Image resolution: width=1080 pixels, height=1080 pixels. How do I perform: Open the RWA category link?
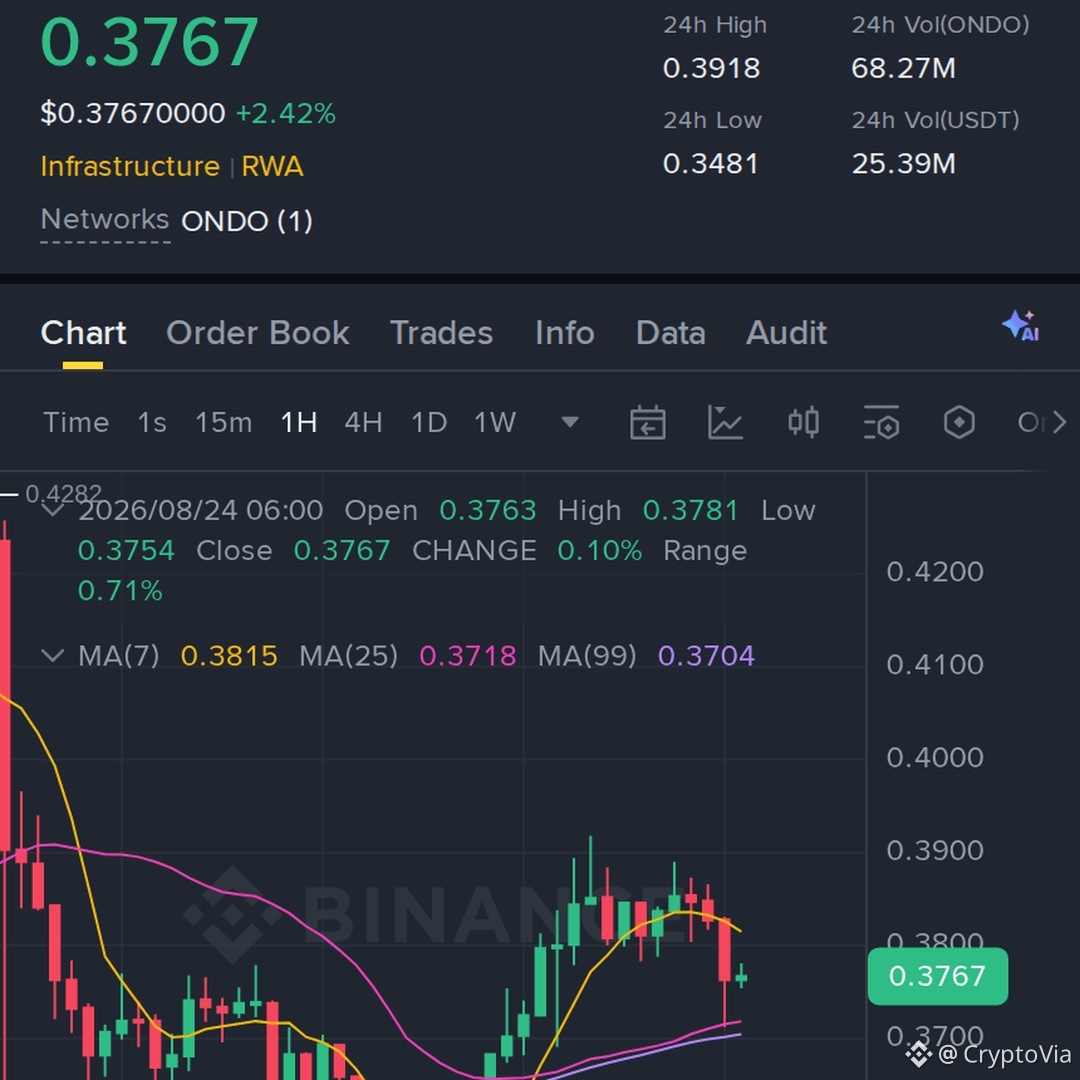[273, 167]
